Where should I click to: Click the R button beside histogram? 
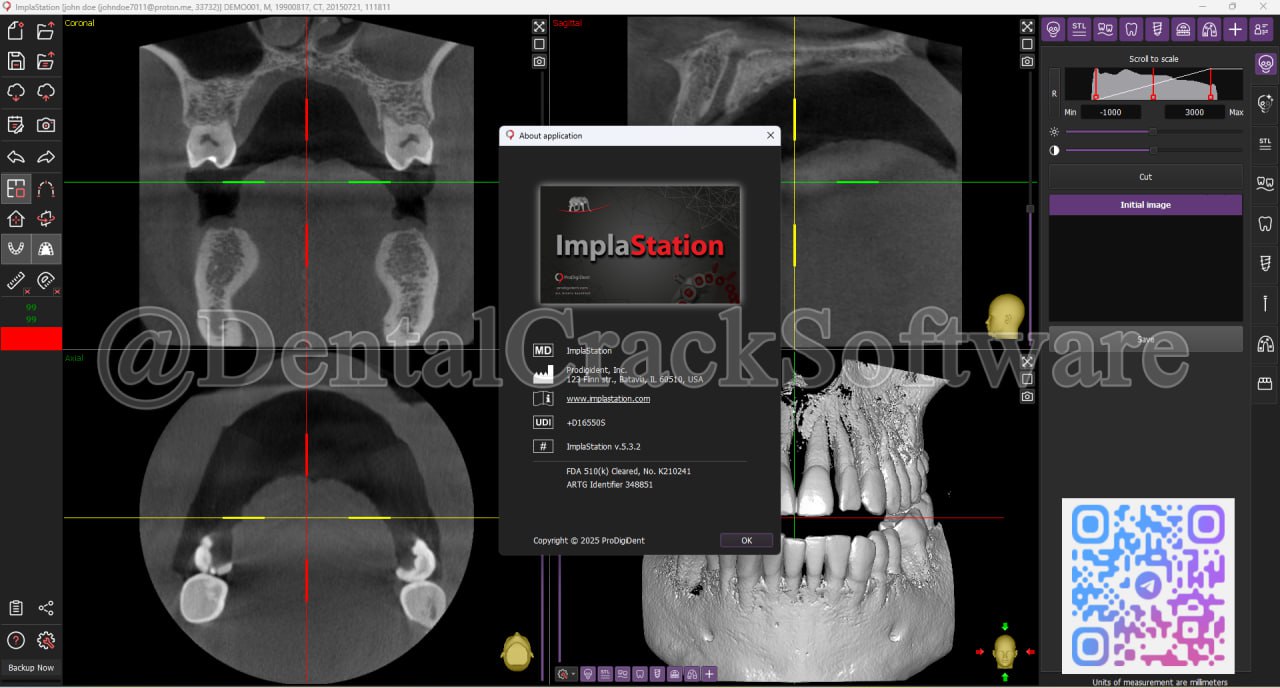coord(1054,94)
